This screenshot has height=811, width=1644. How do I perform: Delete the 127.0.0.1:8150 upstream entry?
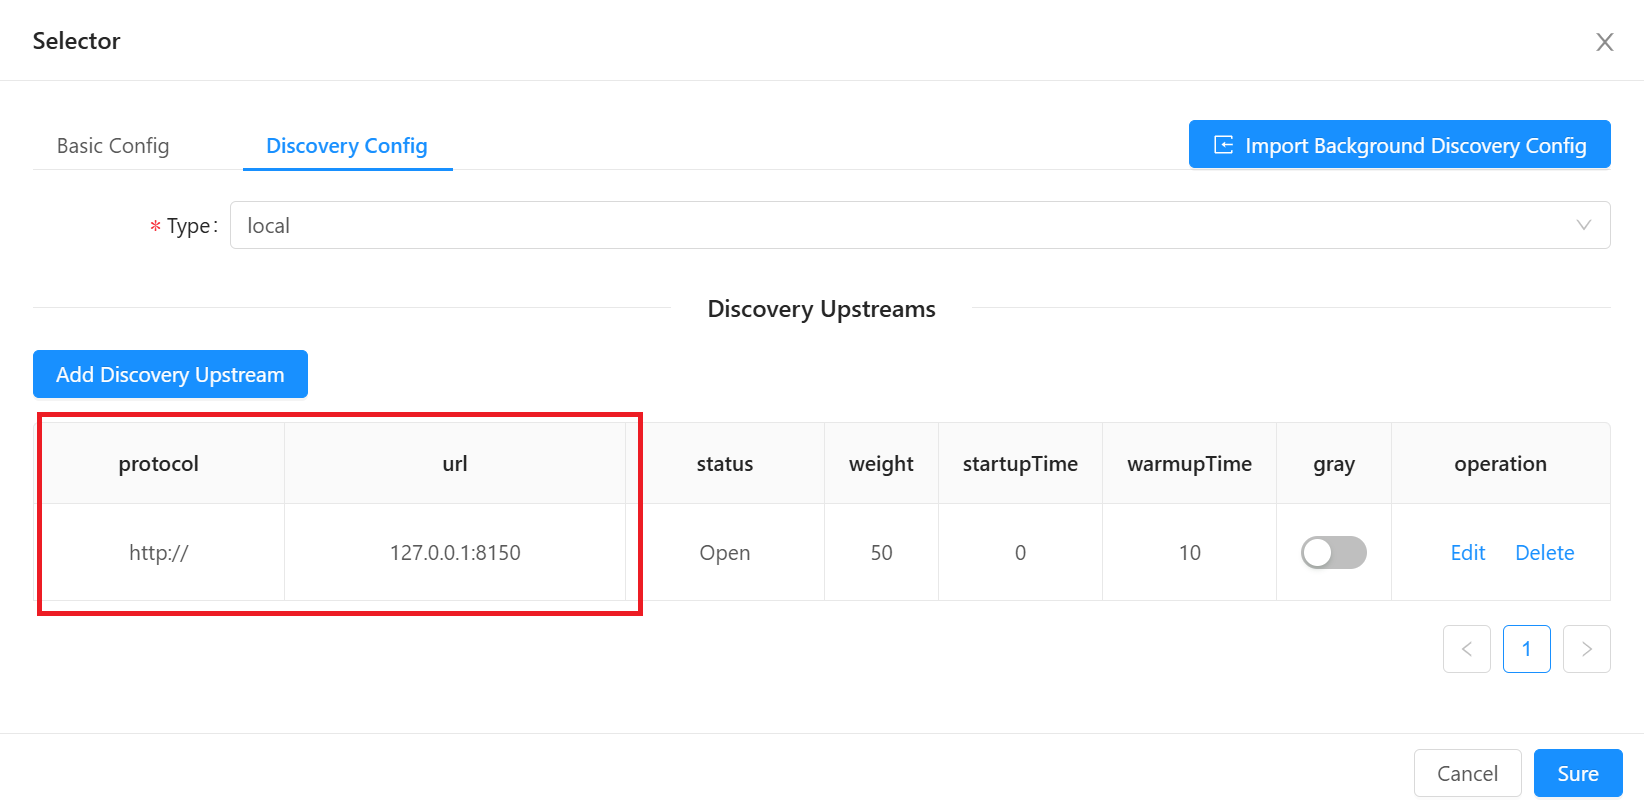[x=1544, y=553]
